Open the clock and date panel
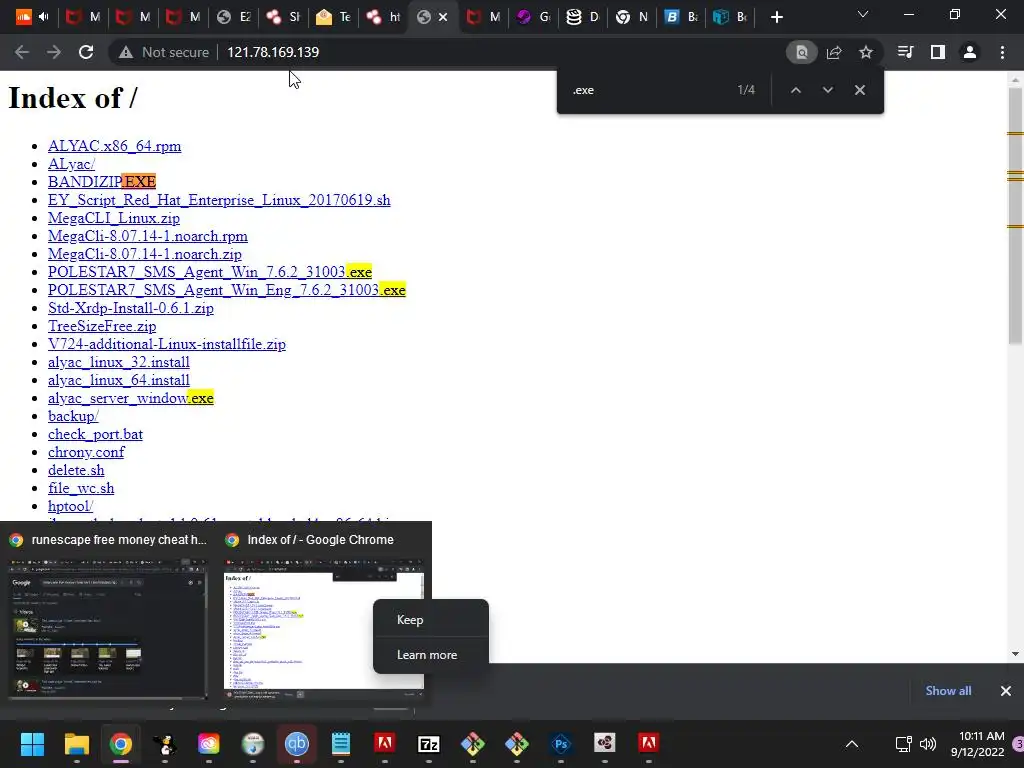Viewport: 1024px width, 768px height. click(977, 744)
